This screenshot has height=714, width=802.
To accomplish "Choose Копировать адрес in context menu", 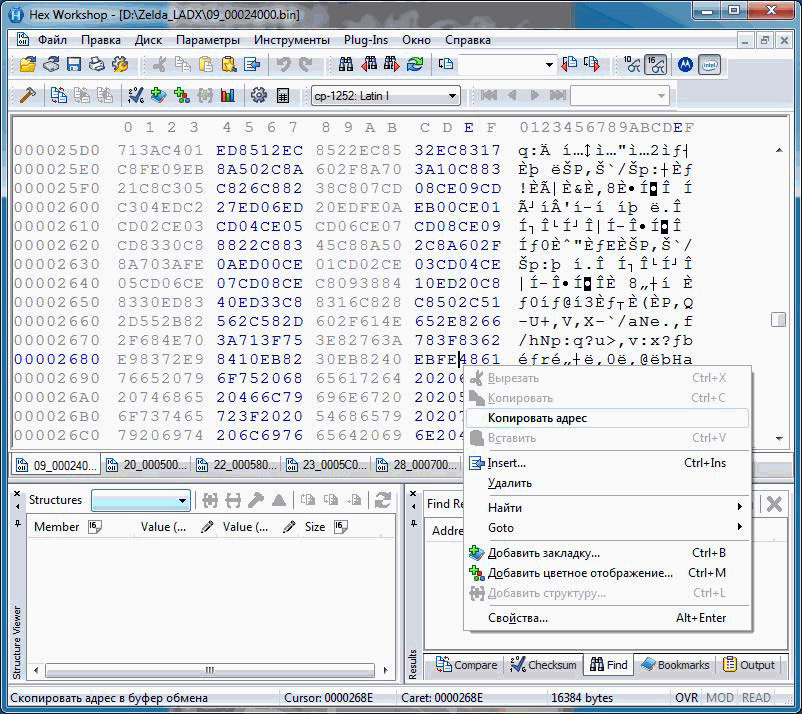I will point(607,418).
